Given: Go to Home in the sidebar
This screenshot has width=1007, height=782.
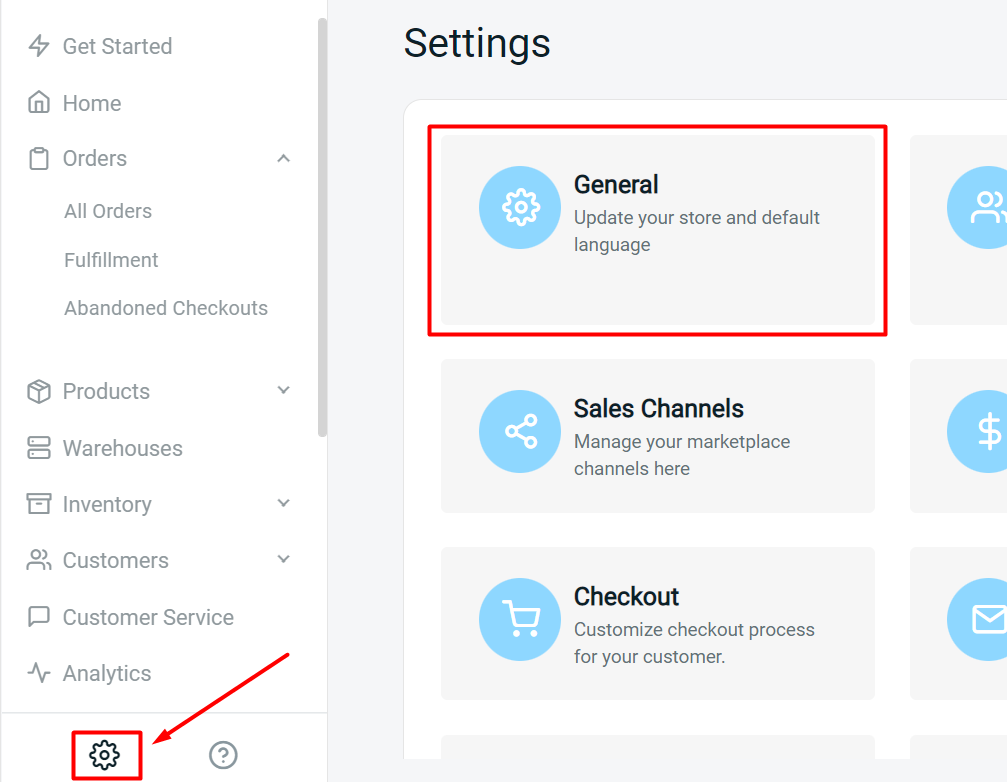Looking at the screenshot, I should 92,103.
